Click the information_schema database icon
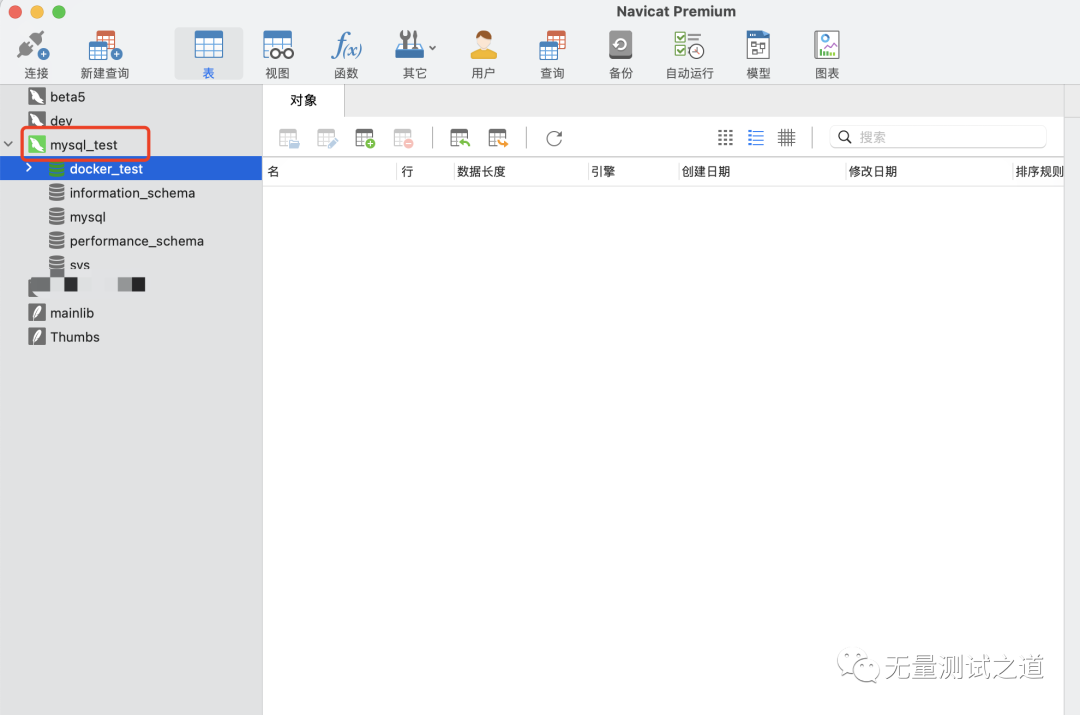The width and height of the screenshot is (1080, 715). 56,192
